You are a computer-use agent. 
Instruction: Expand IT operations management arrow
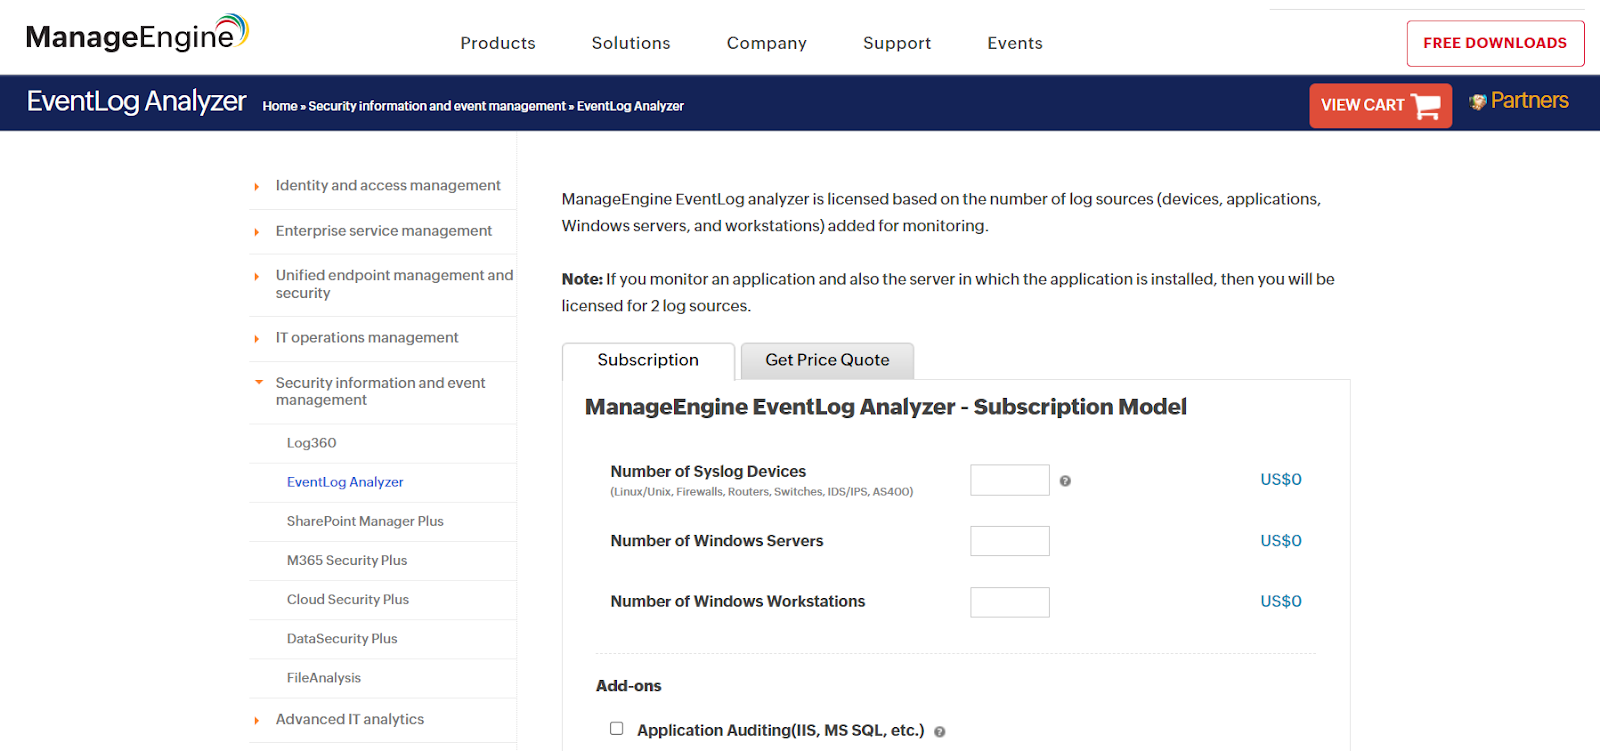point(257,339)
